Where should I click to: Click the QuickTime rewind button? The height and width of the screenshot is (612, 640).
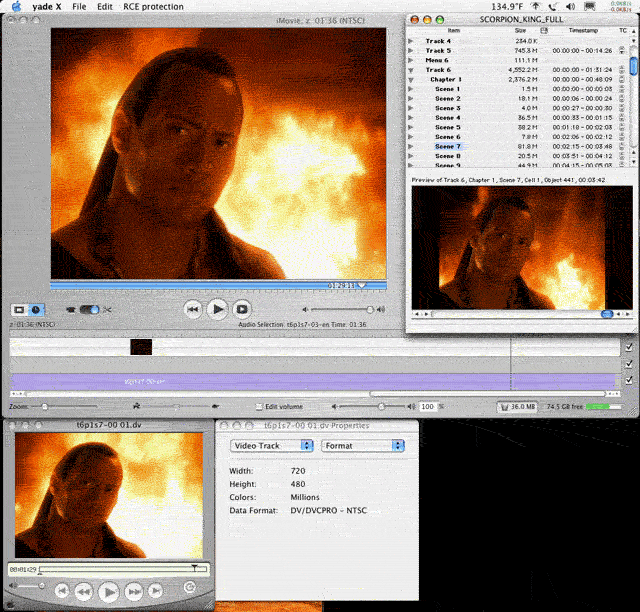84,591
